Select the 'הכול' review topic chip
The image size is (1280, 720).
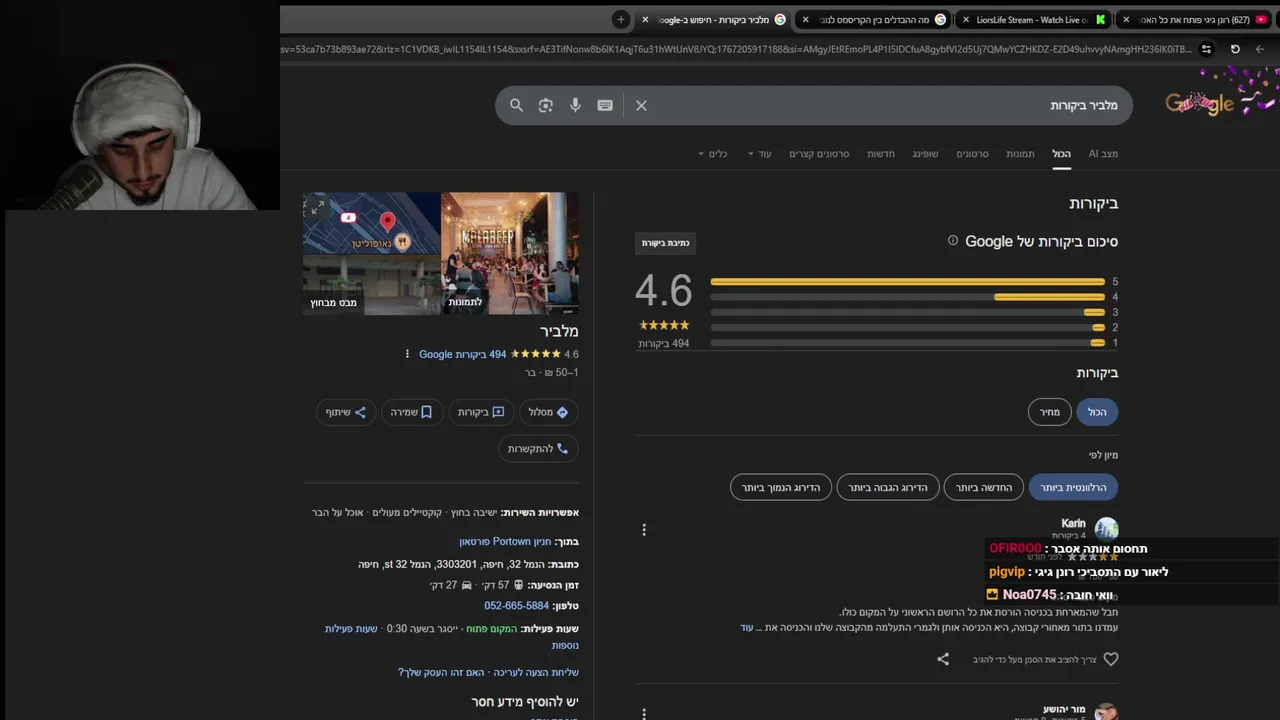coord(1097,412)
